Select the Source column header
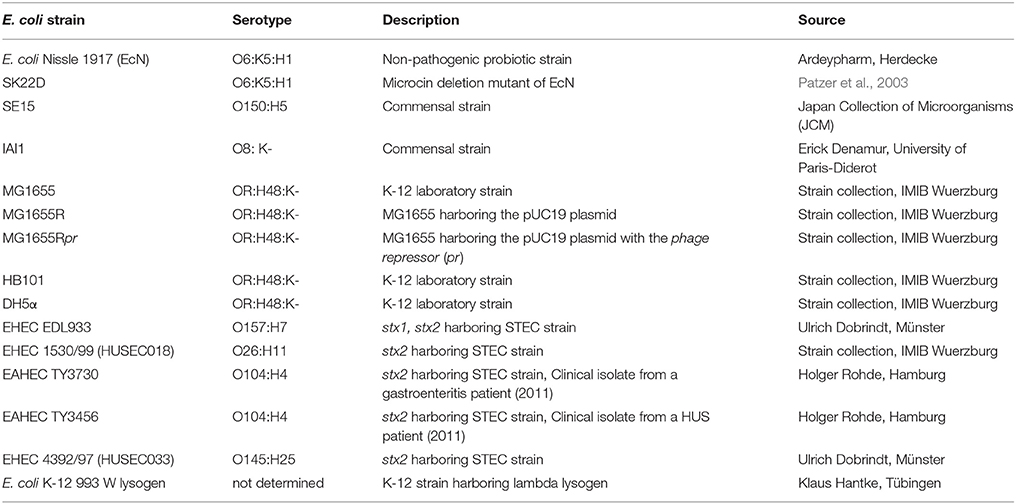Image resolution: width=1016 pixels, height=504 pixels. pos(821,20)
